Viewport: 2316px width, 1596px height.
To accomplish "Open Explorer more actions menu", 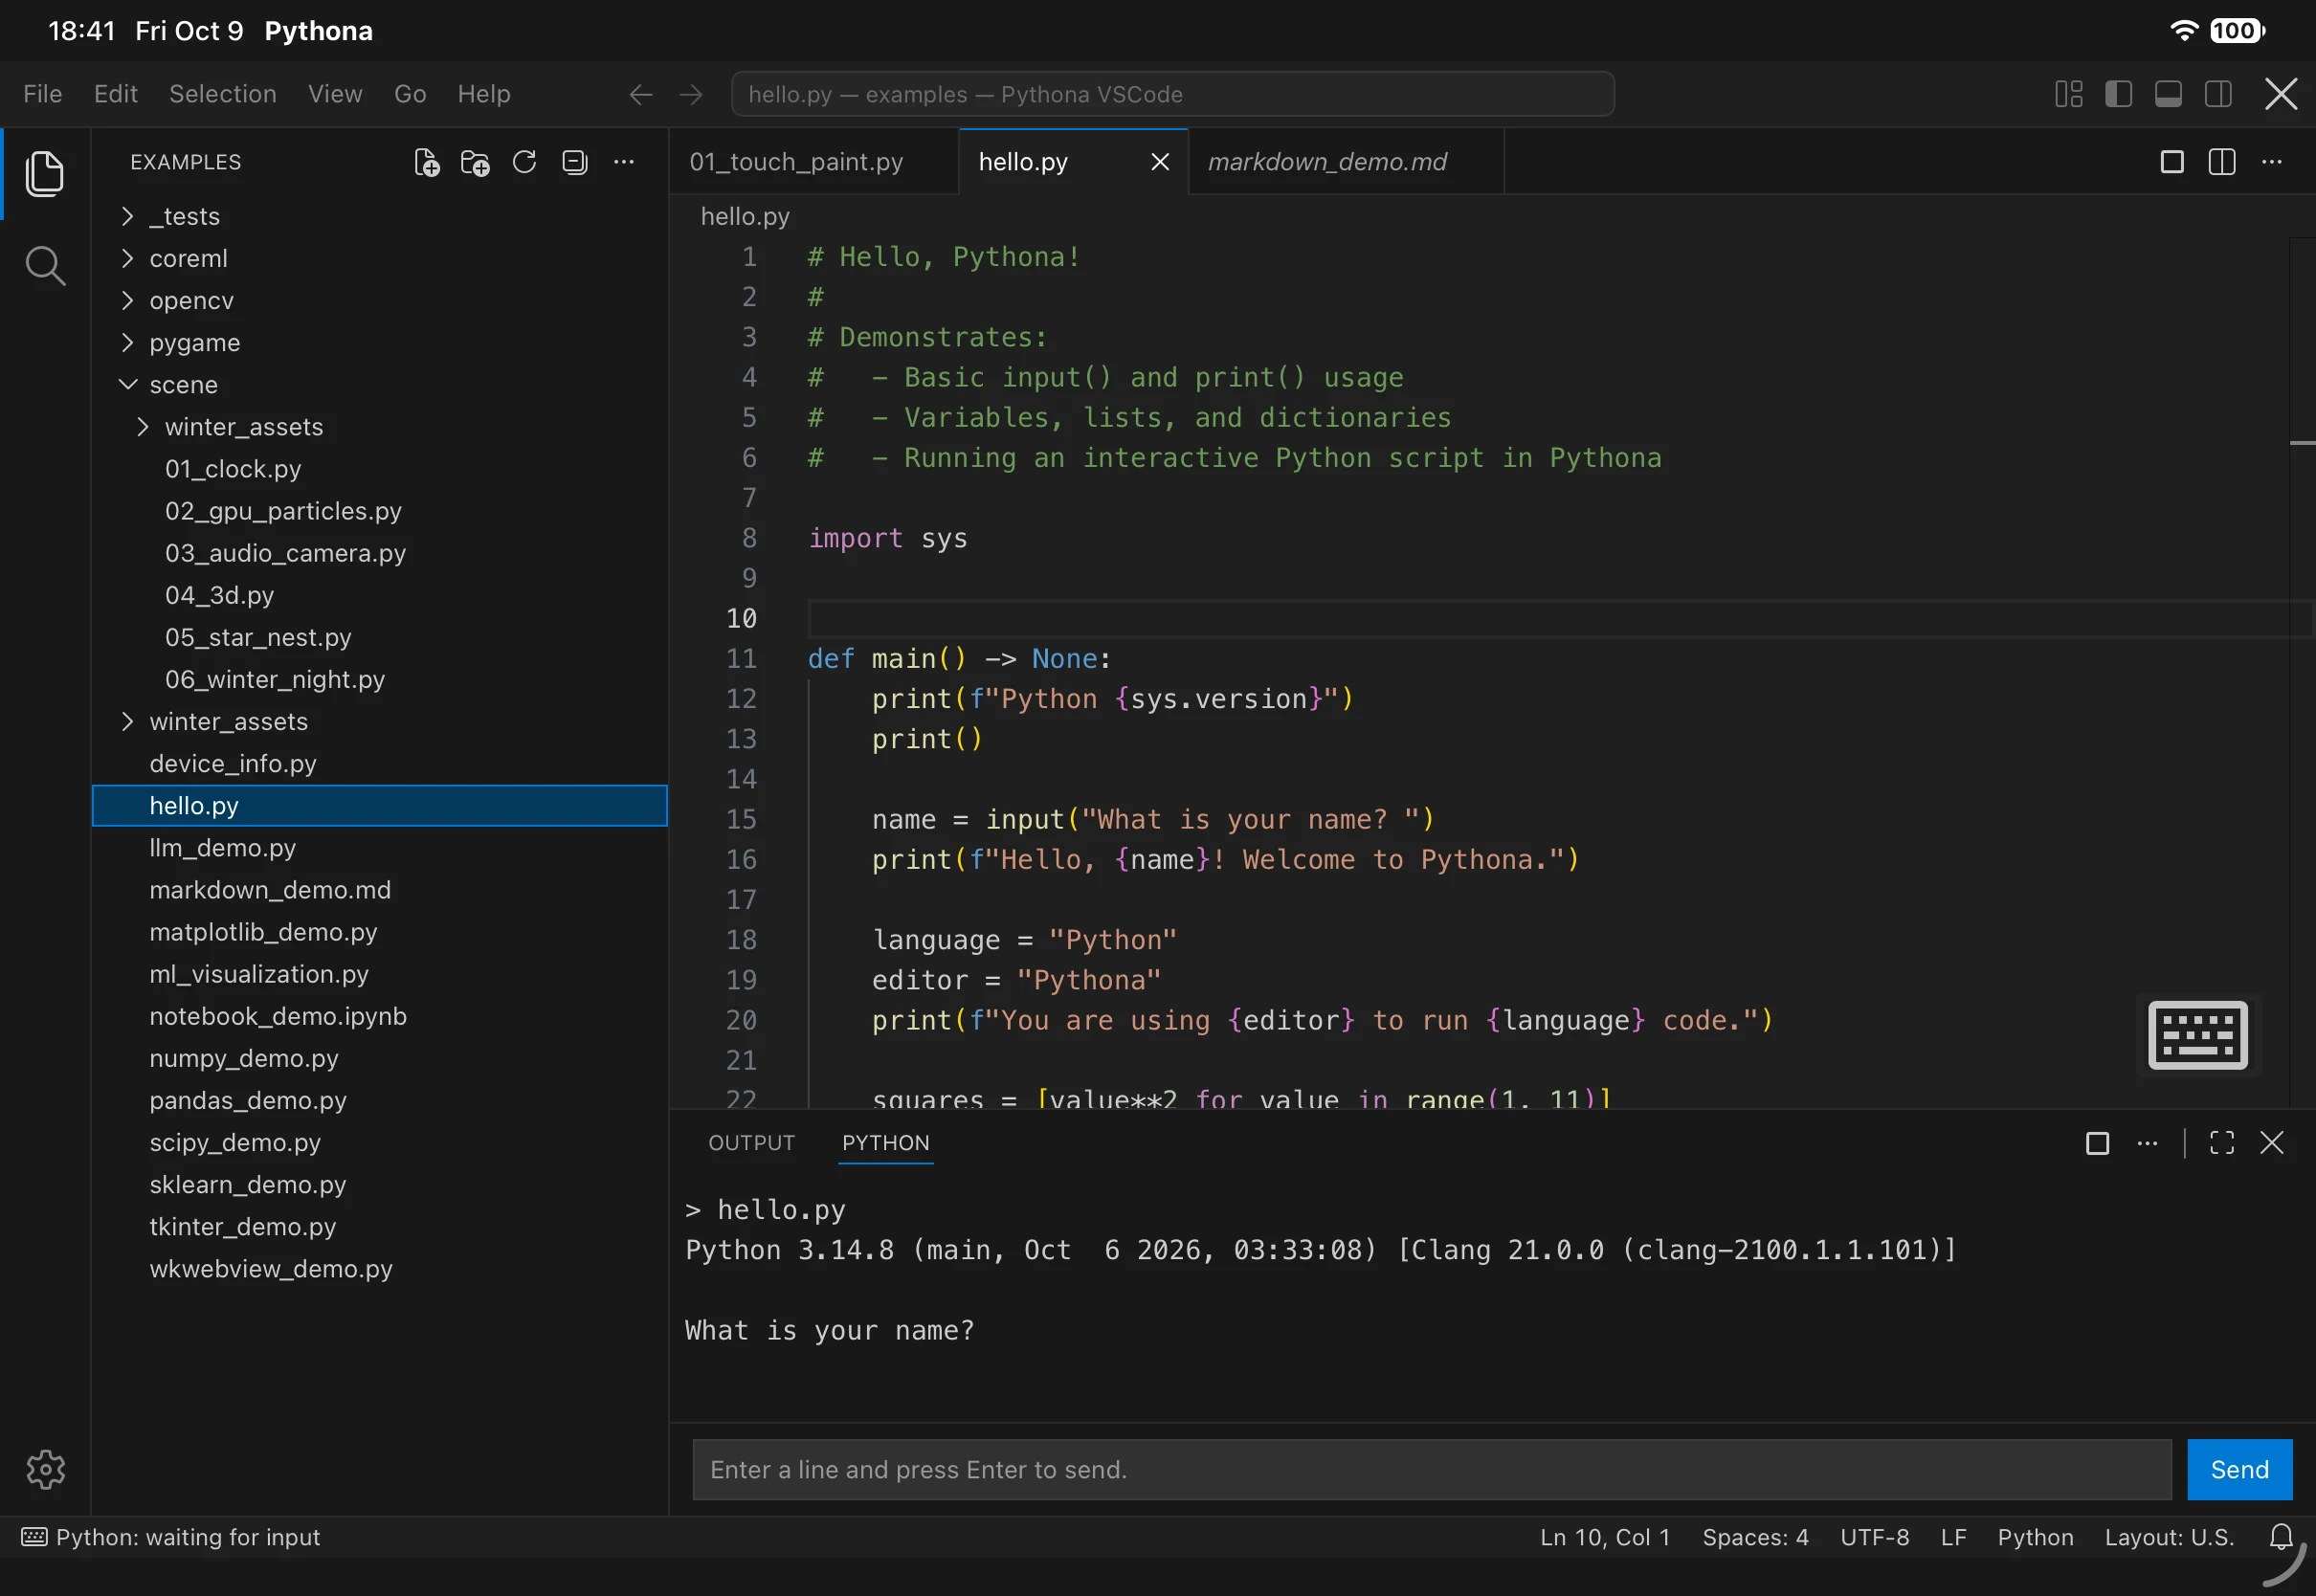I will pos(624,162).
